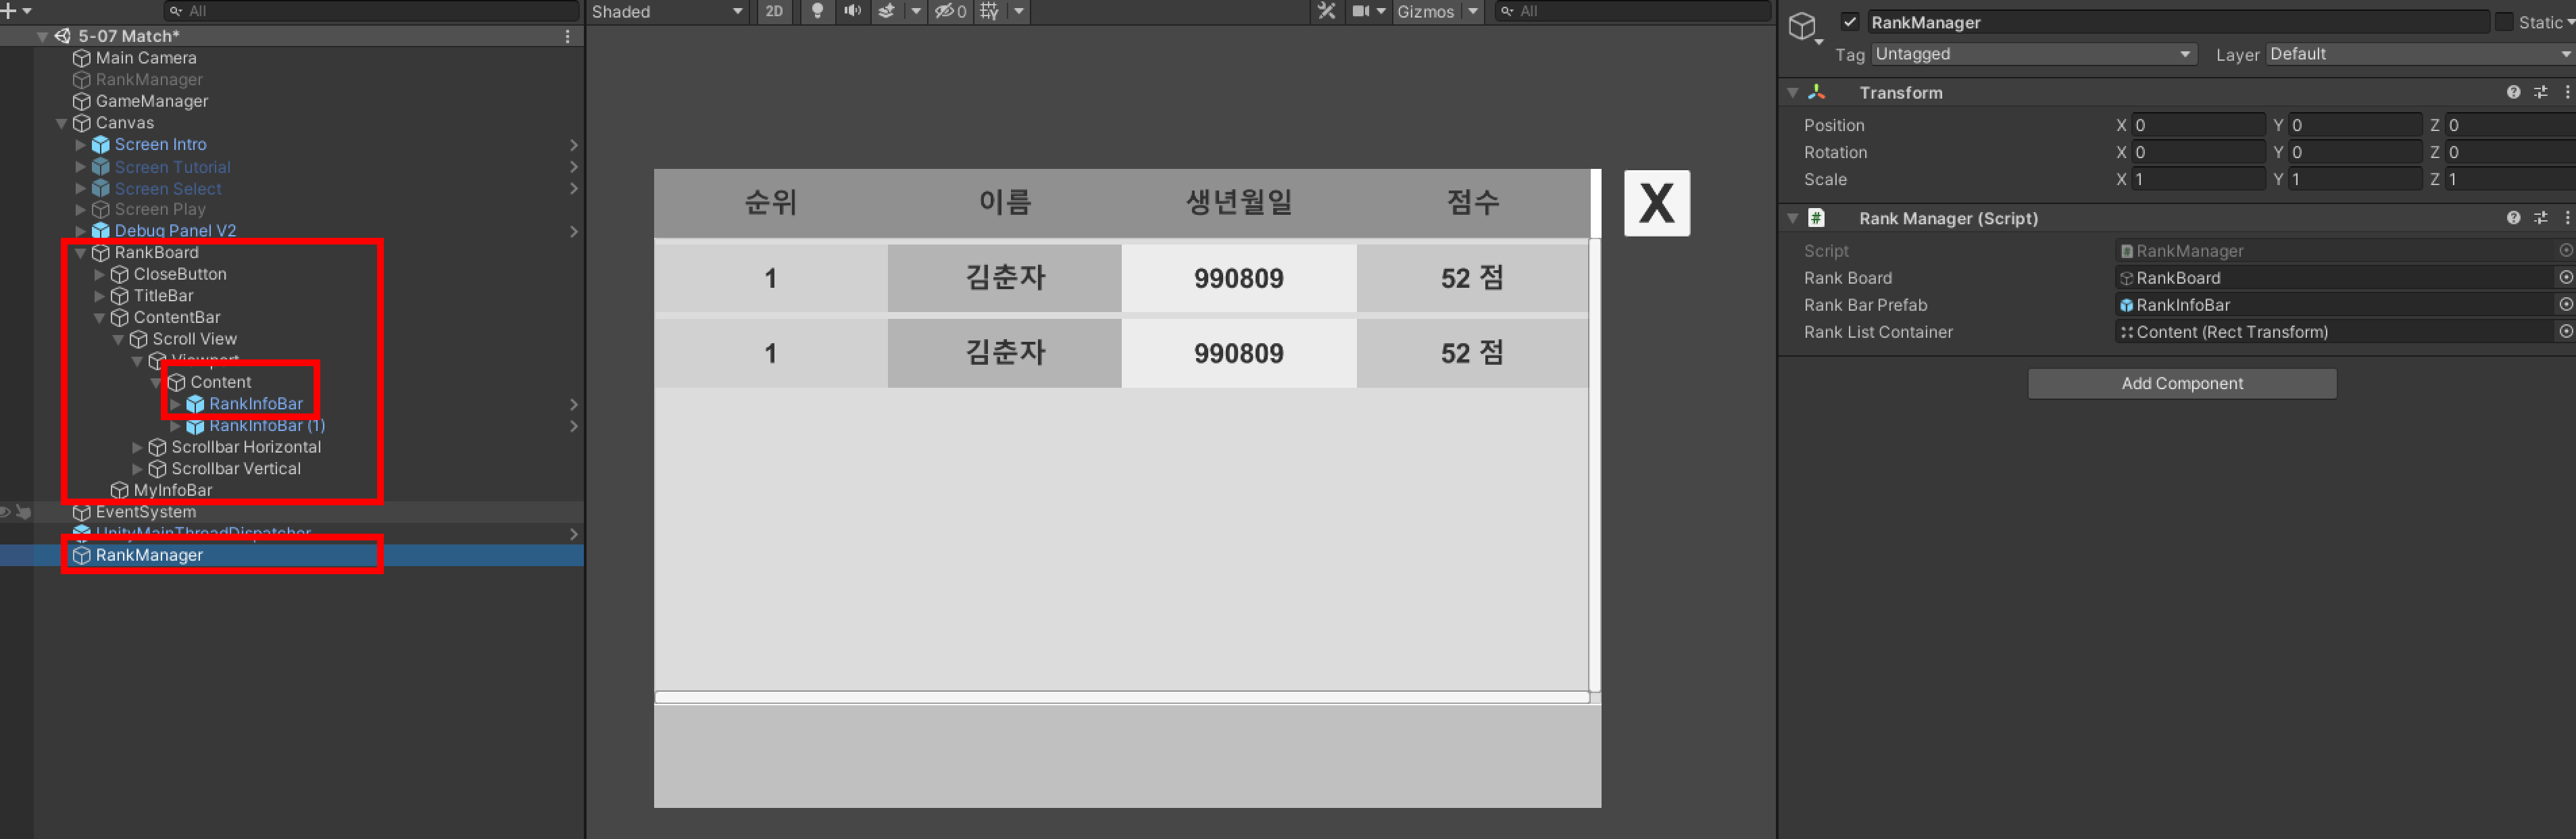Toggle scene effects (skybox/fog) icon
The height and width of the screenshot is (839, 2576).
(886, 11)
